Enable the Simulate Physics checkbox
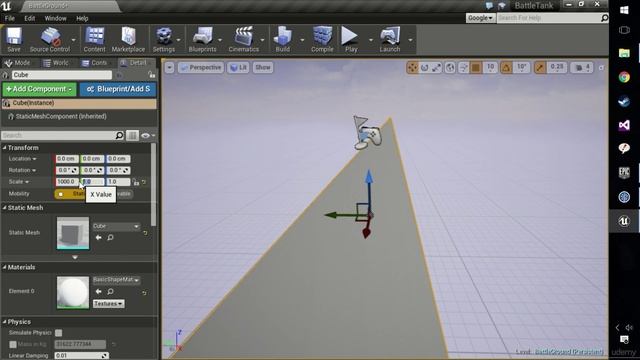 click(x=59, y=333)
